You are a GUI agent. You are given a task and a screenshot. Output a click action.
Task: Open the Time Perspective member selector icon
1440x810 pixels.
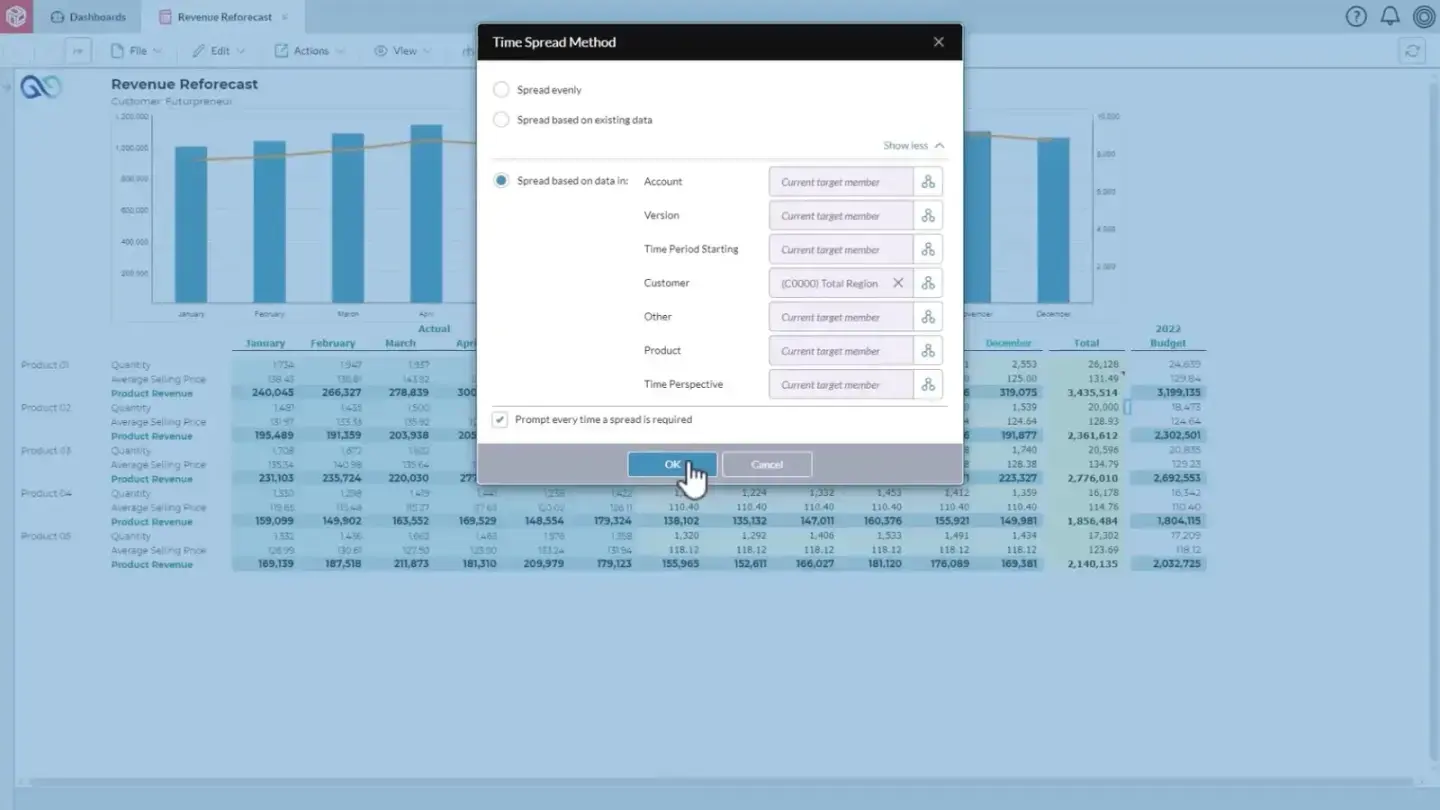tap(927, 384)
